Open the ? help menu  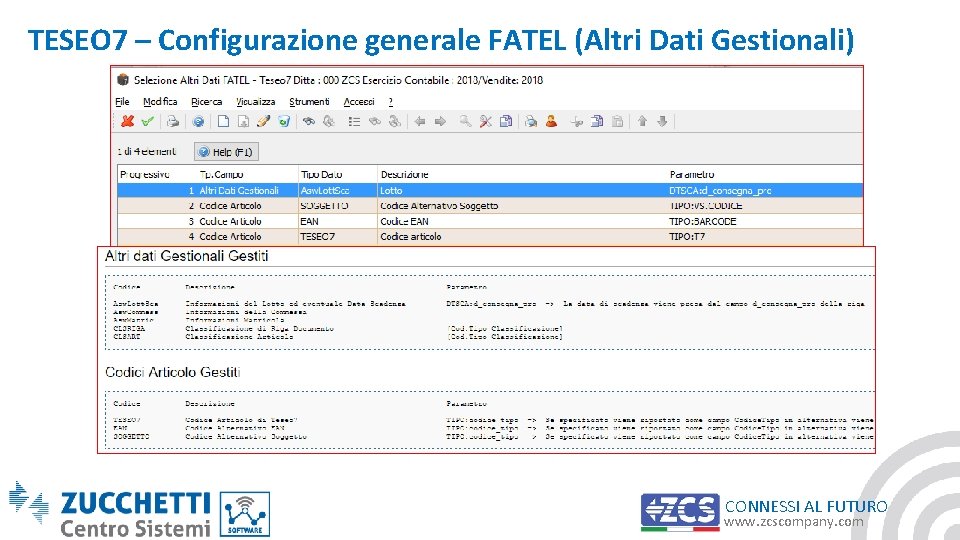(x=391, y=102)
